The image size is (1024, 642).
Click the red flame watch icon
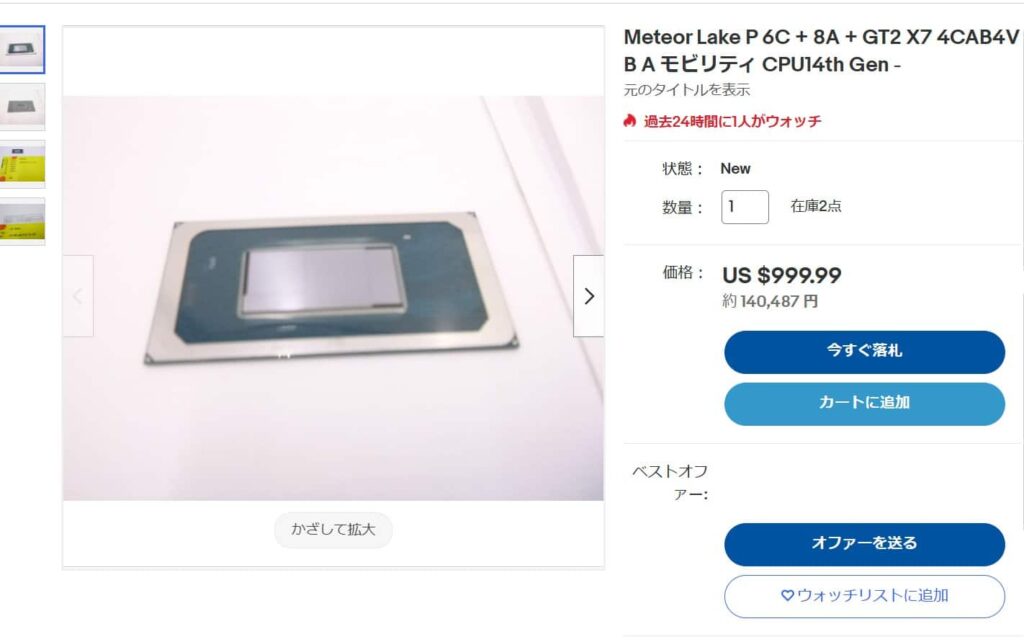(630, 120)
